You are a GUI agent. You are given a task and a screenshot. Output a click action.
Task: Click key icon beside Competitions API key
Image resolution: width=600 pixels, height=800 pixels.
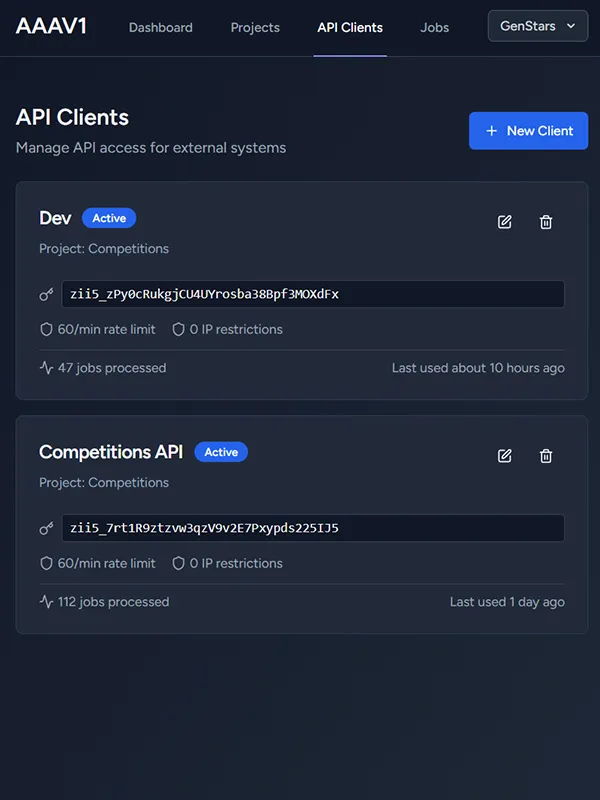(x=46, y=528)
